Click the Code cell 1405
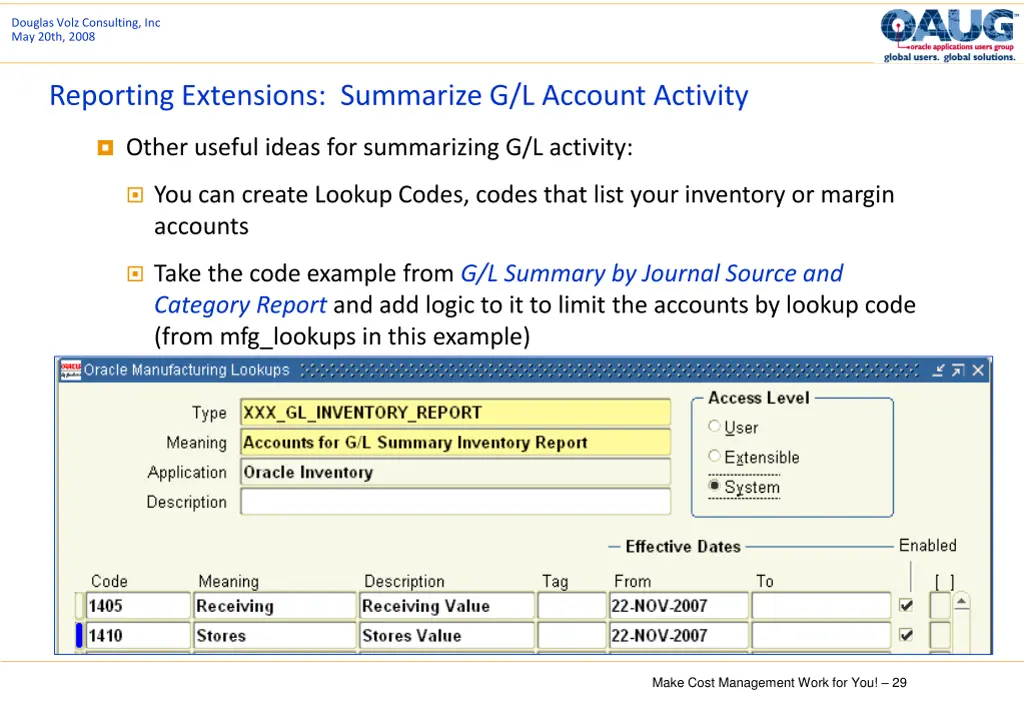Viewport: 1024px width, 709px height. tap(138, 606)
